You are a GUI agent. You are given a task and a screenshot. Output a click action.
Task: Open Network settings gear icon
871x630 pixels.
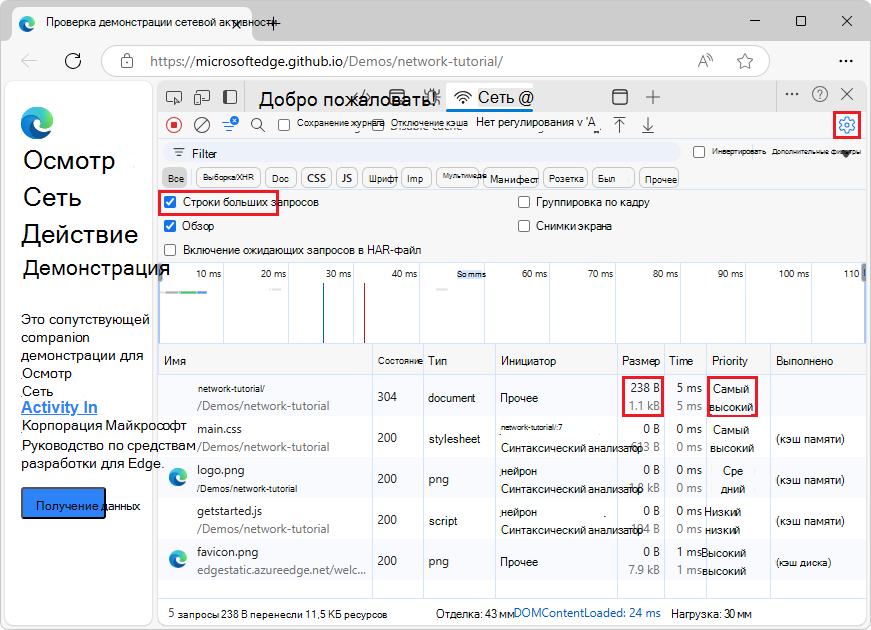[847, 125]
